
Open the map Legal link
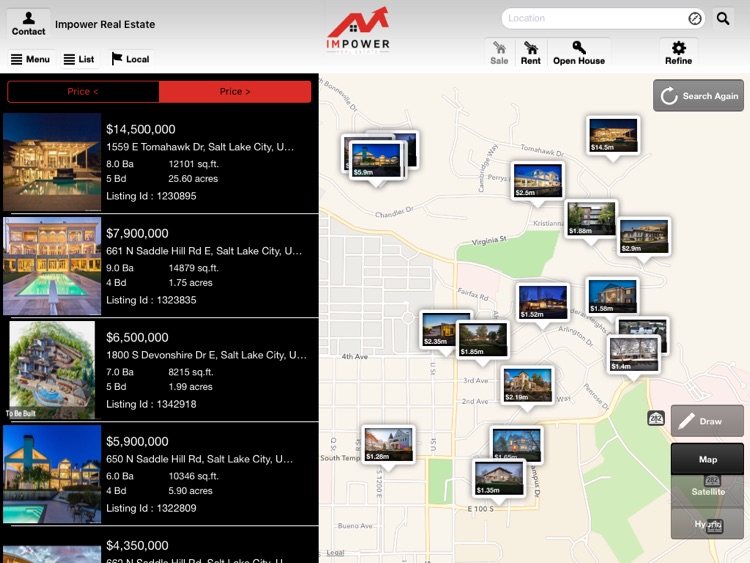click(335, 552)
